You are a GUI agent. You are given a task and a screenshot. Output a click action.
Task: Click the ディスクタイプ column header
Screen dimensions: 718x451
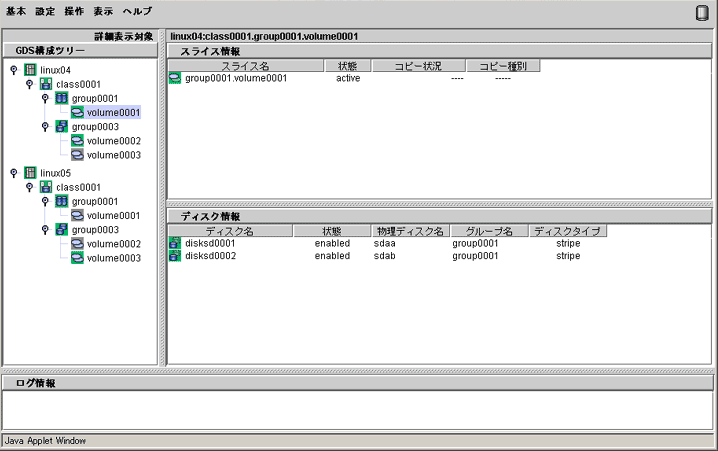tap(568, 231)
